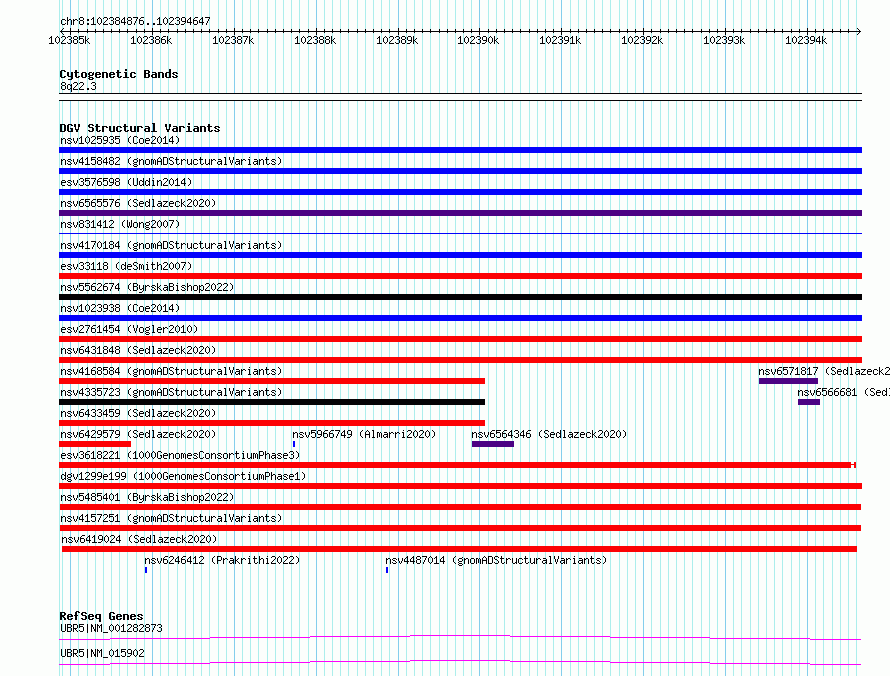Select the UBR5|NM_015902 transcript label

(x=102, y=653)
